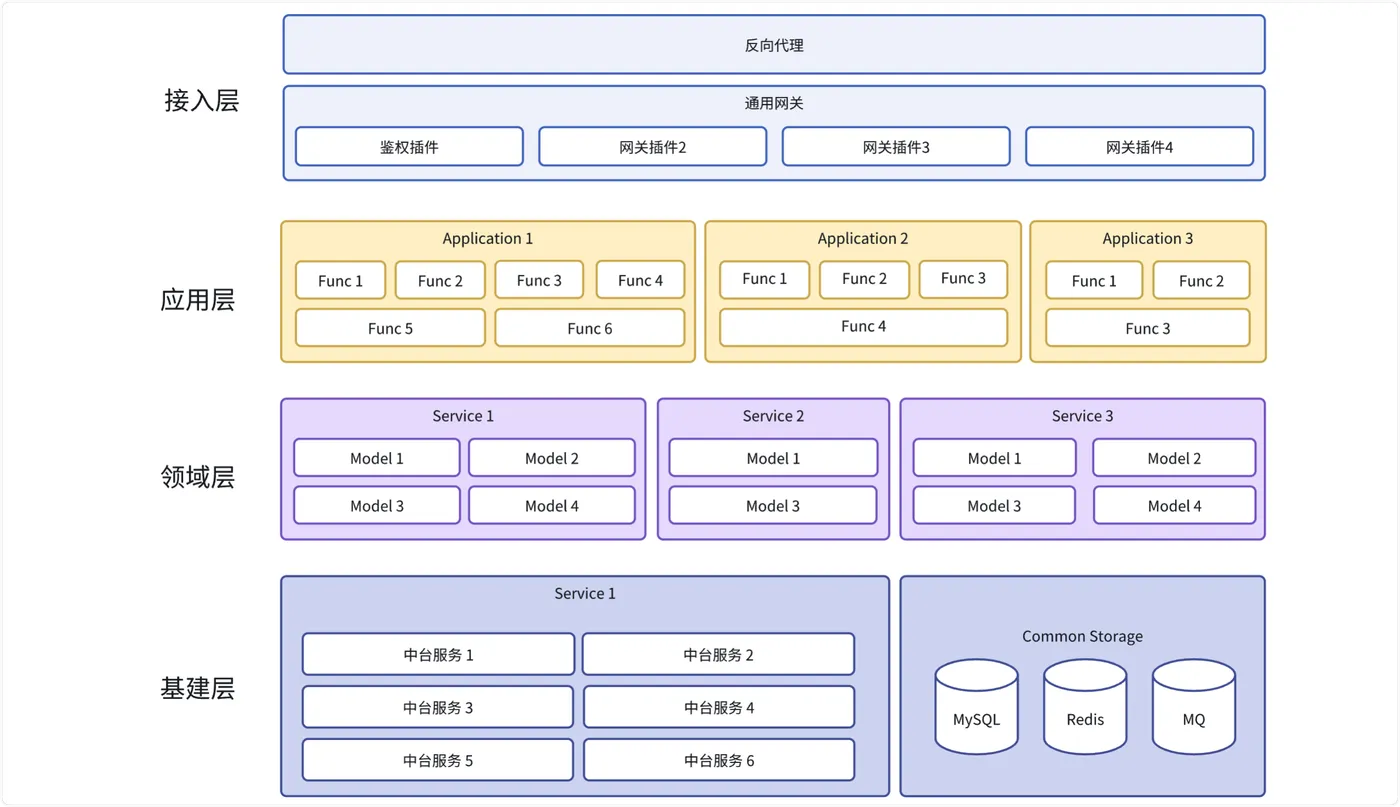This screenshot has height=807, width=1400.
Task: Click Func 2 inside Application 1
Action: click(440, 280)
